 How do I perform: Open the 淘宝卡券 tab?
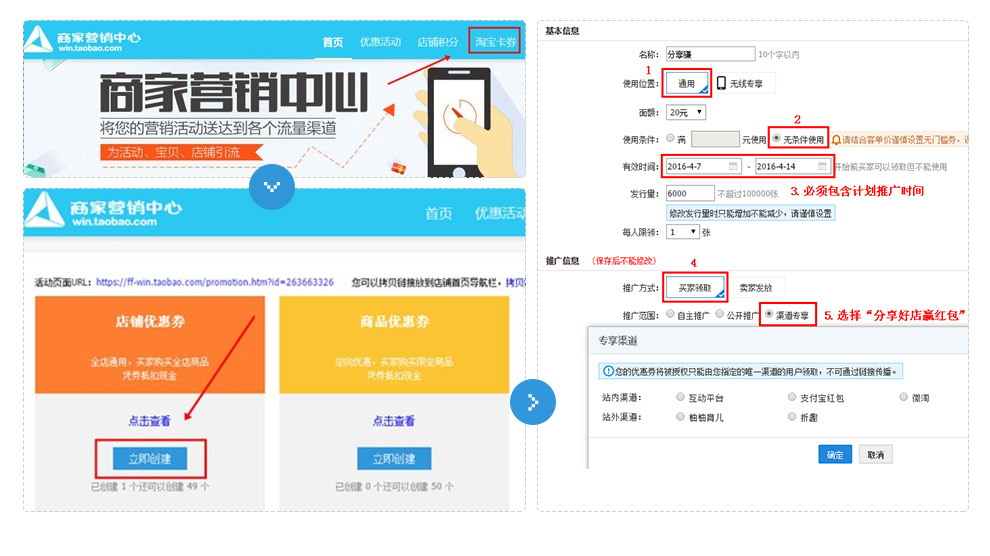tap(495, 42)
